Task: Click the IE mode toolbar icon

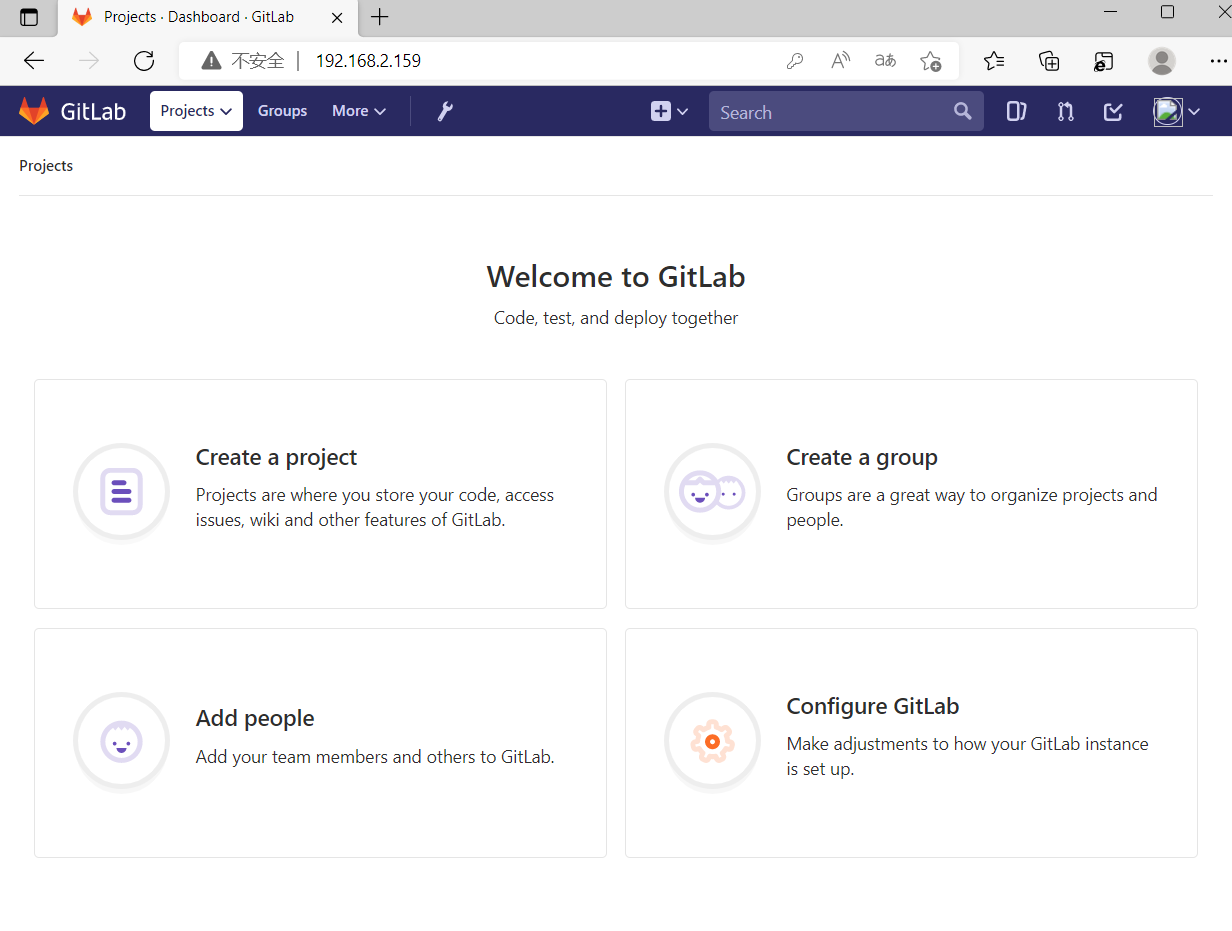Action: point(1103,61)
